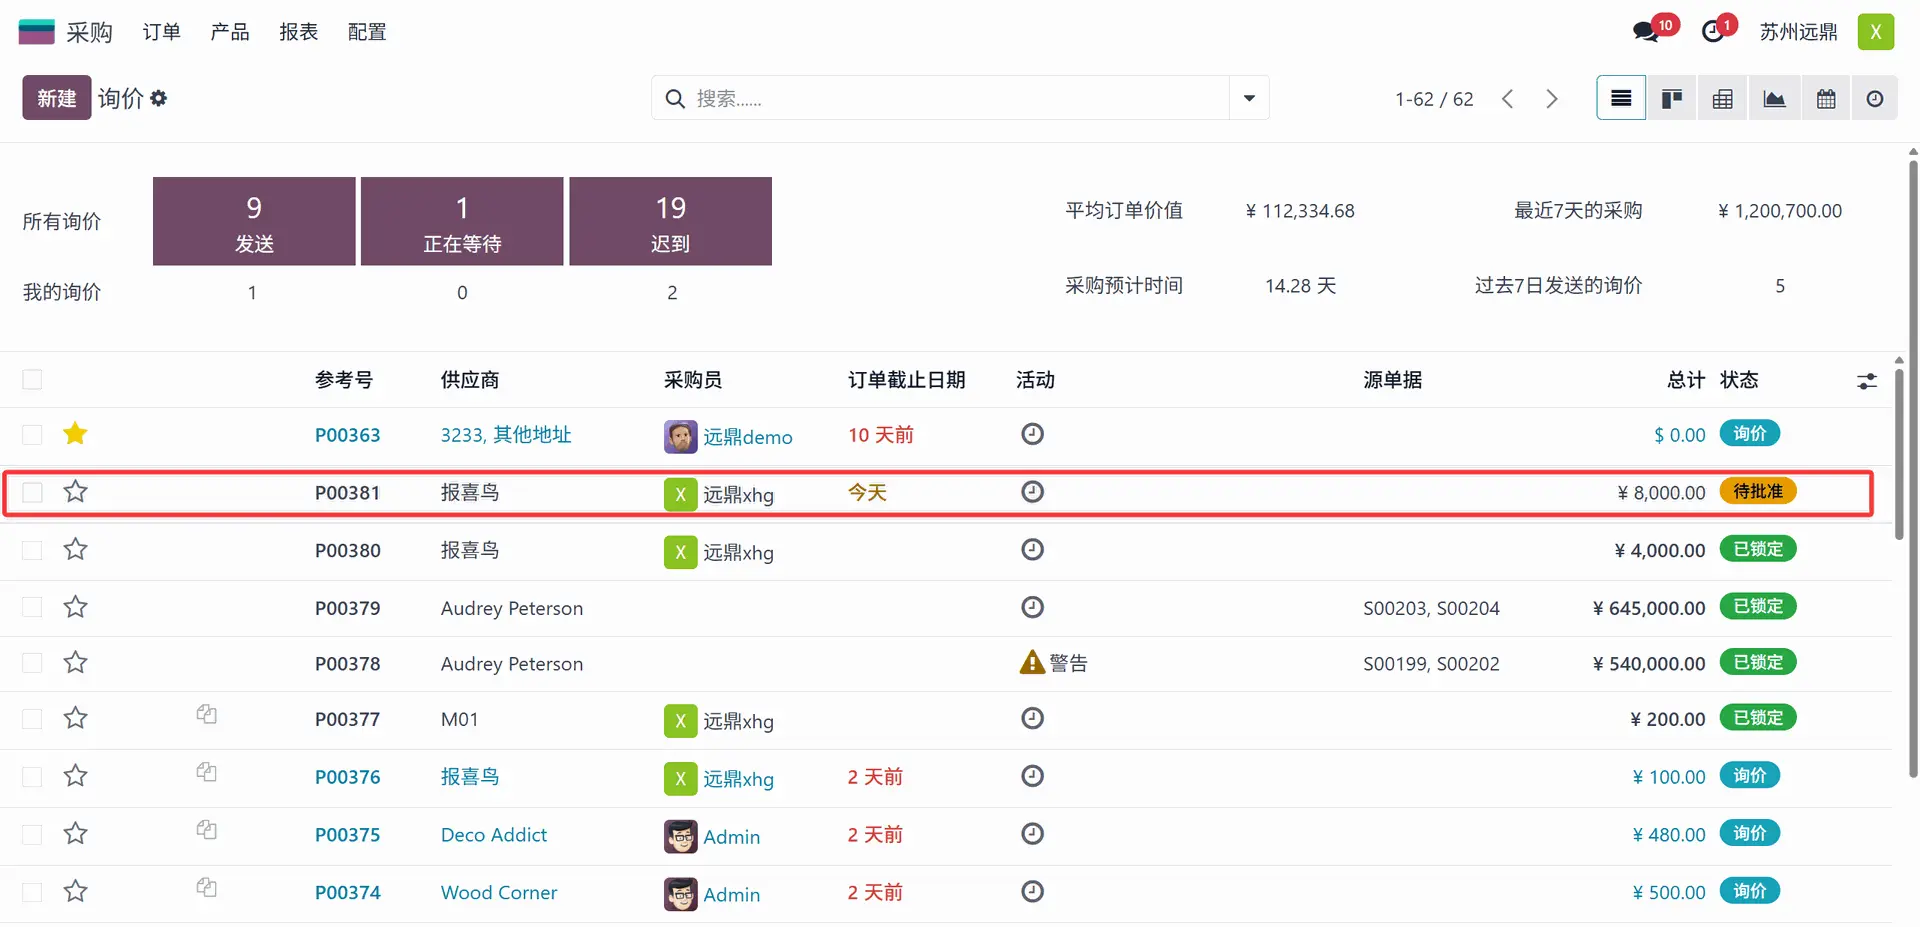The image size is (1920, 927).
Task: Switch to Pivot table view
Action: tap(1722, 98)
